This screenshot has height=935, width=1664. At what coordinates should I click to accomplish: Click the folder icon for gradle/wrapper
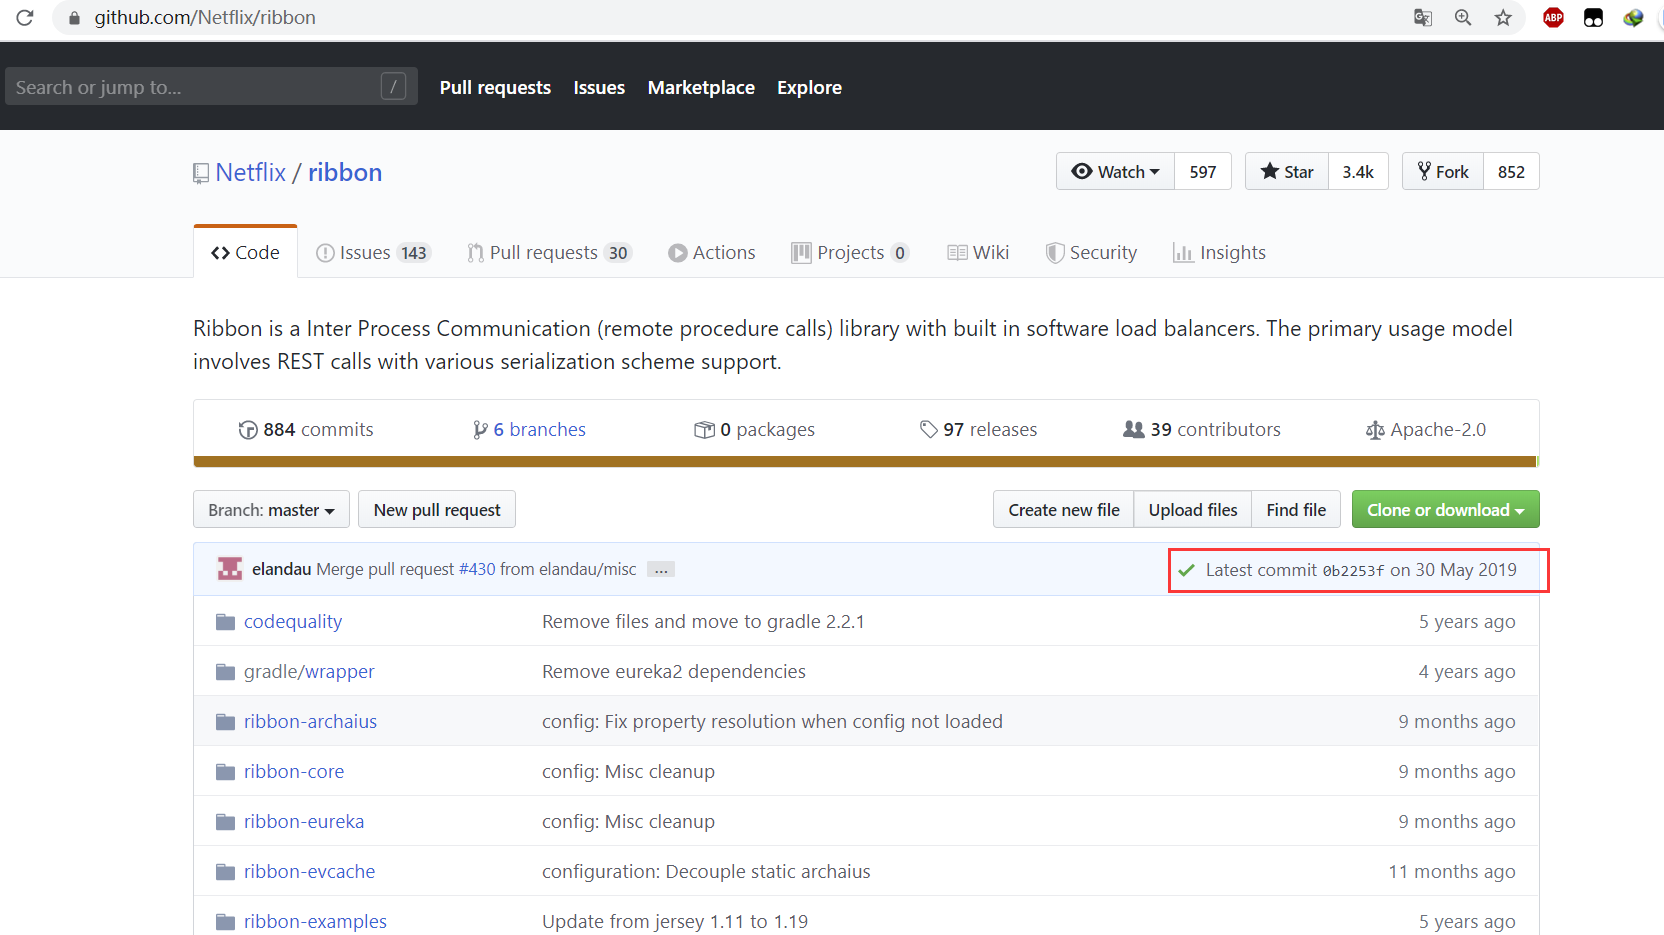[226, 672]
